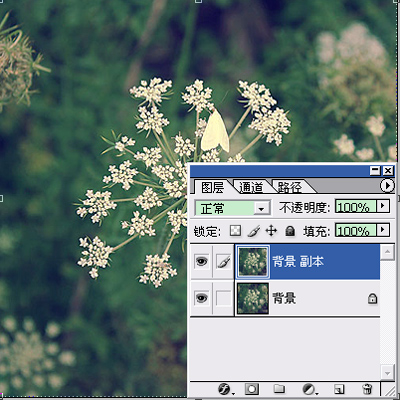The width and height of the screenshot is (400, 400).
Task: Delete layer trash icon
Action: pyautogui.click(x=367, y=389)
